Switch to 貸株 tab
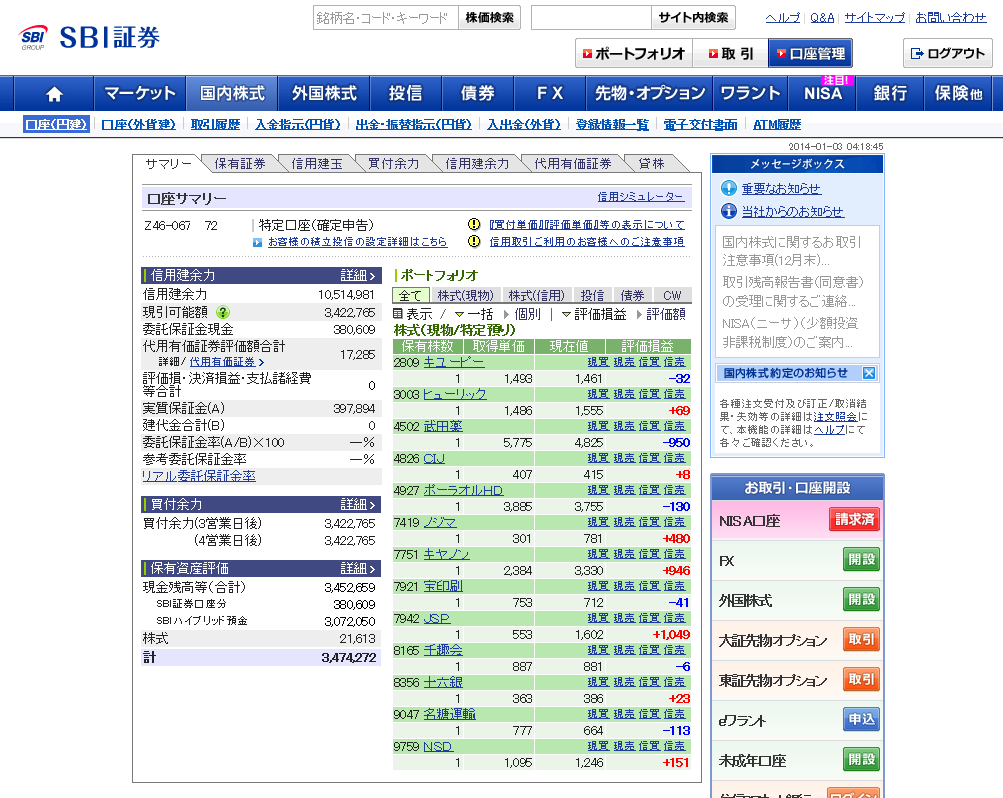Viewport: 1003px width, 798px height. pyautogui.click(x=651, y=164)
